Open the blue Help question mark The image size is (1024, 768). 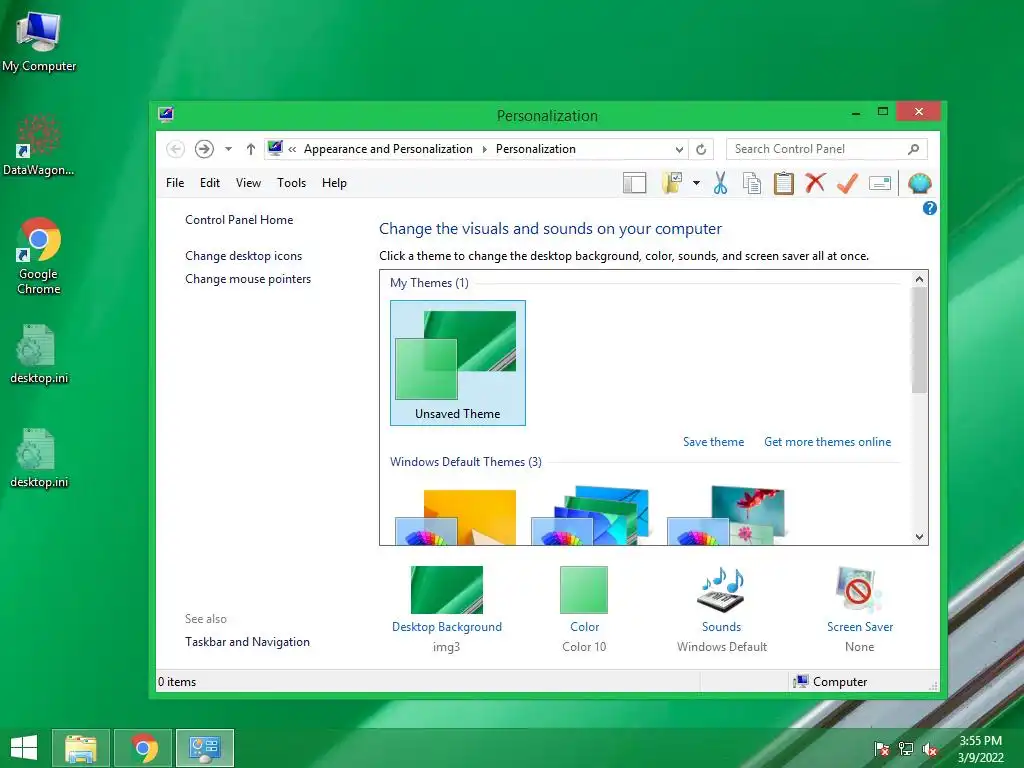929,208
